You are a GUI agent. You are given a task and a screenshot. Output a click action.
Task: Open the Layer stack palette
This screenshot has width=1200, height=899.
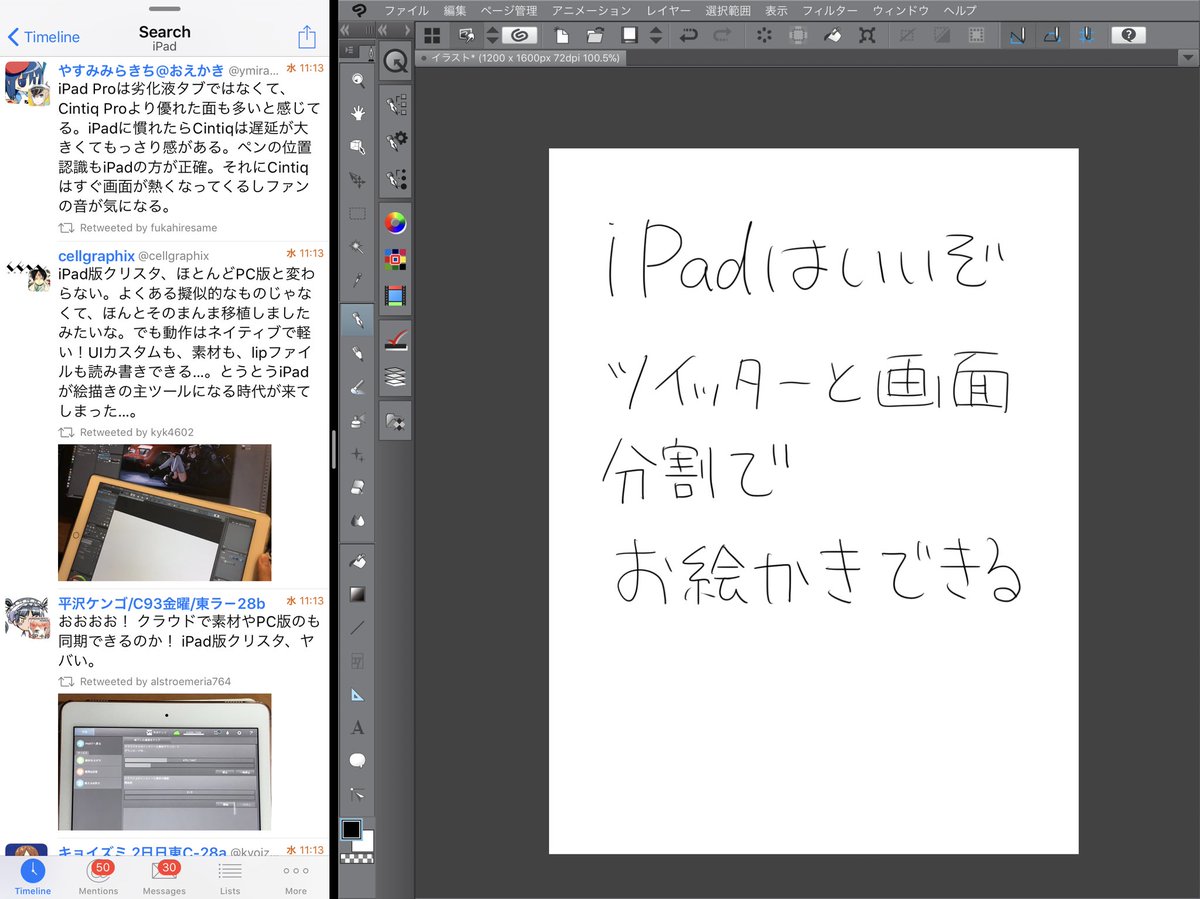point(396,376)
